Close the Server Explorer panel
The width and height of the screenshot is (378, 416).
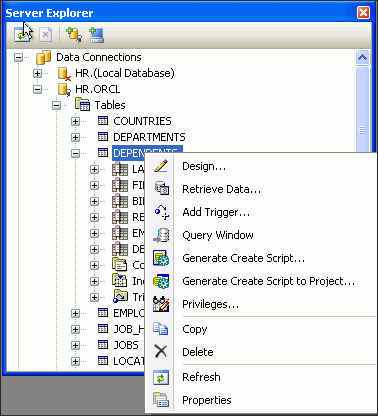363,13
